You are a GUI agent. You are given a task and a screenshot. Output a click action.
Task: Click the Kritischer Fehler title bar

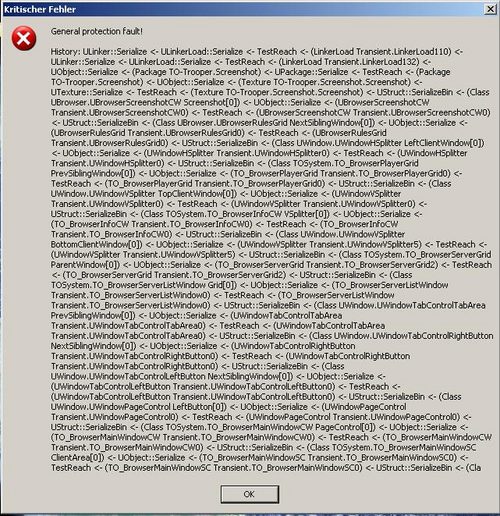click(243, 9)
